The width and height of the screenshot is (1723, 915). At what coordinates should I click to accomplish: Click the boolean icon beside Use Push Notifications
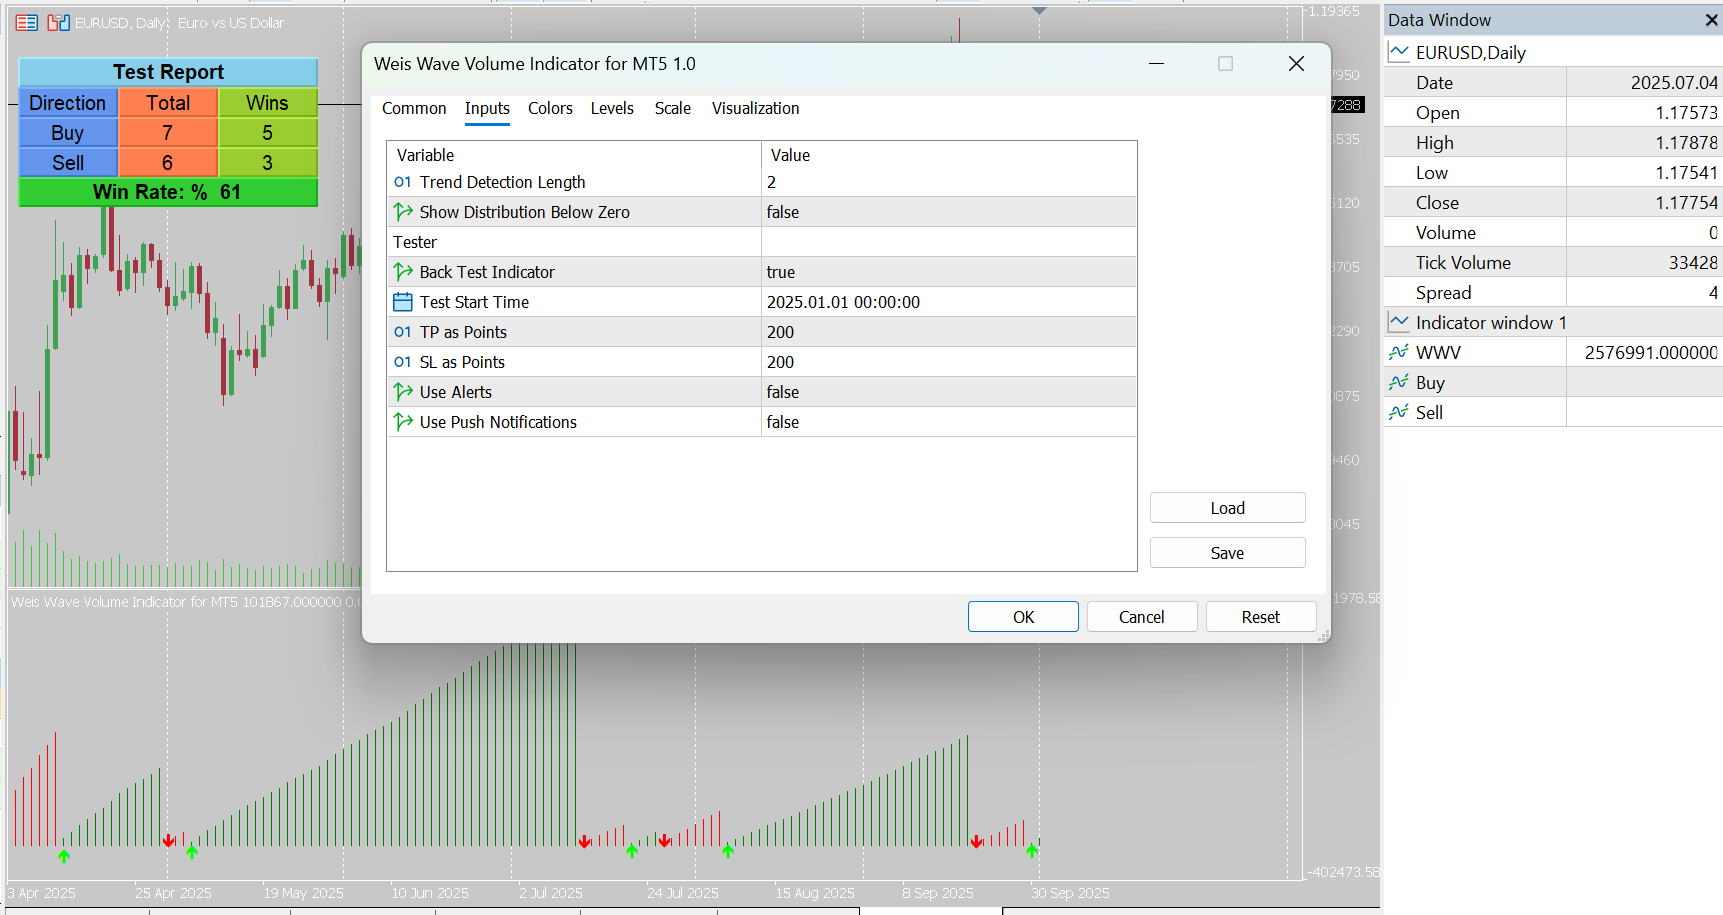[x=403, y=422]
